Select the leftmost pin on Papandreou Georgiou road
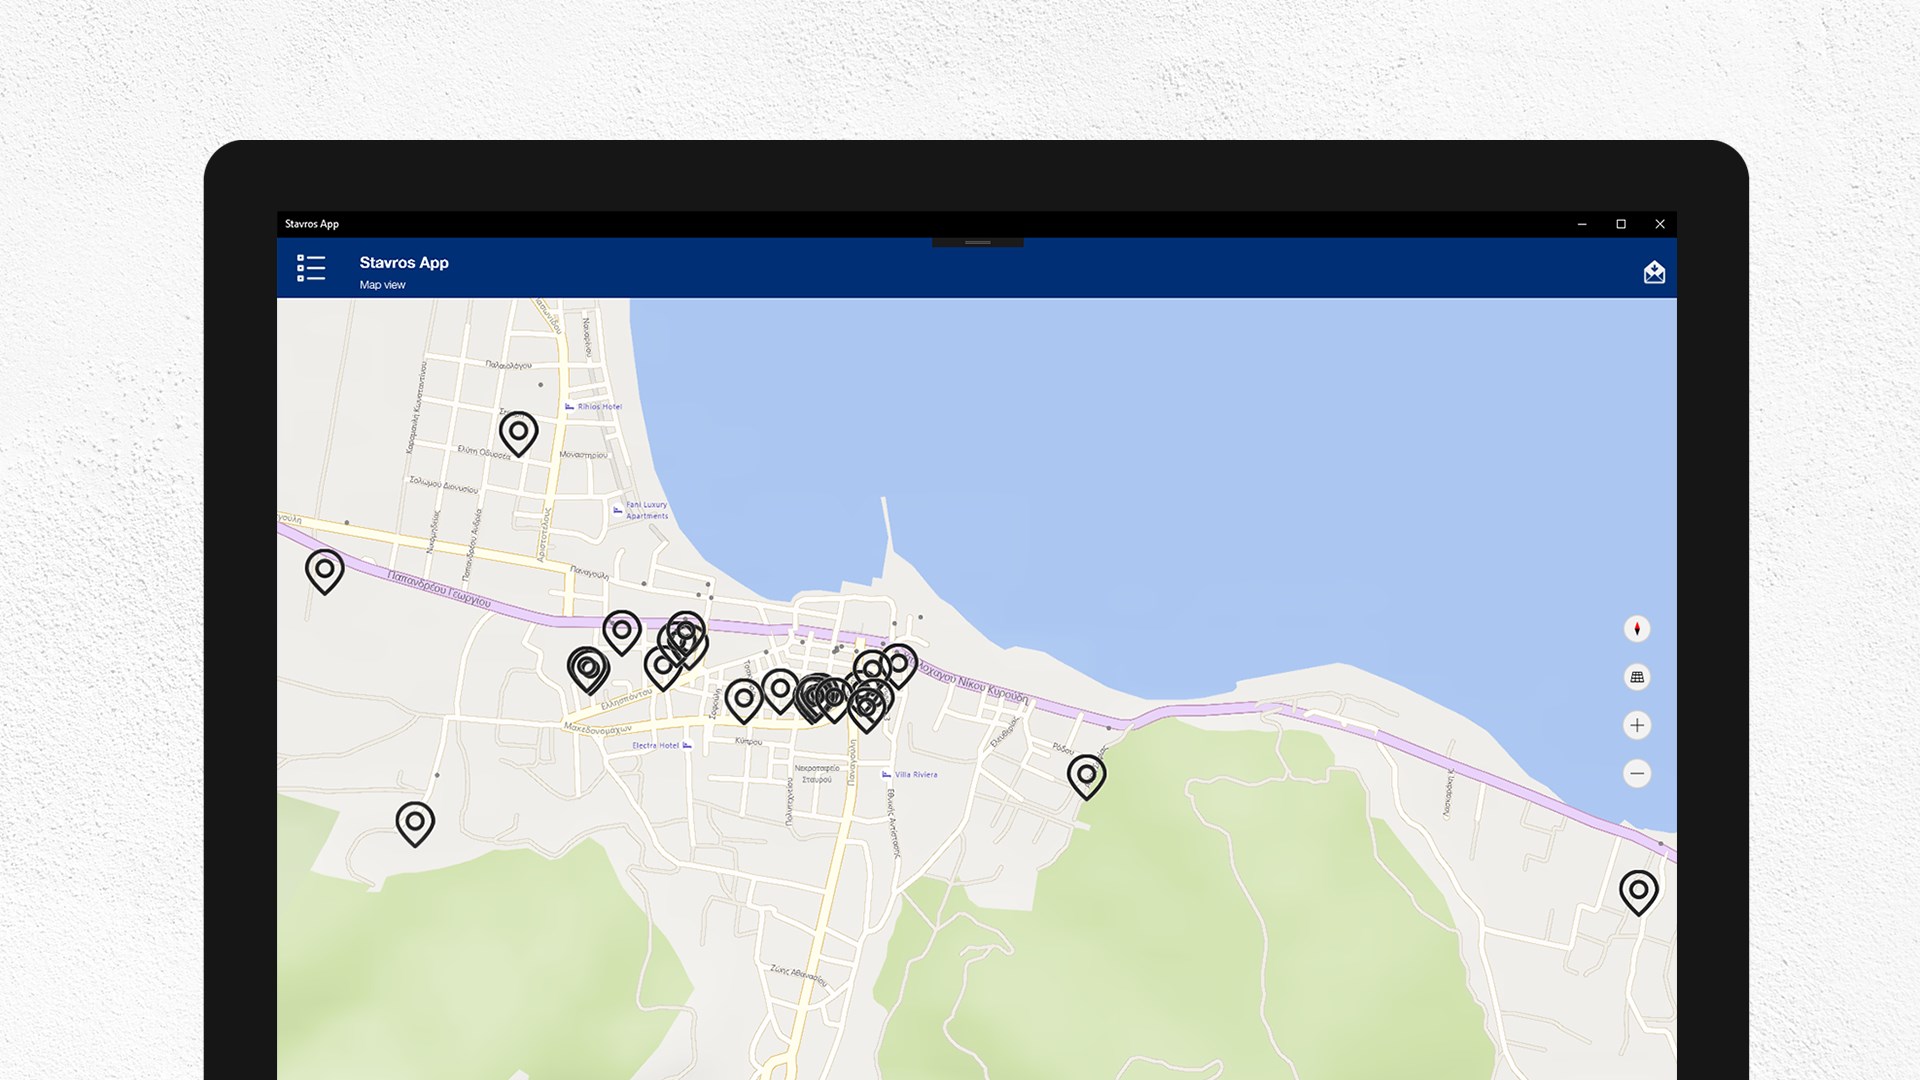1920x1080 pixels. pos(324,570)
